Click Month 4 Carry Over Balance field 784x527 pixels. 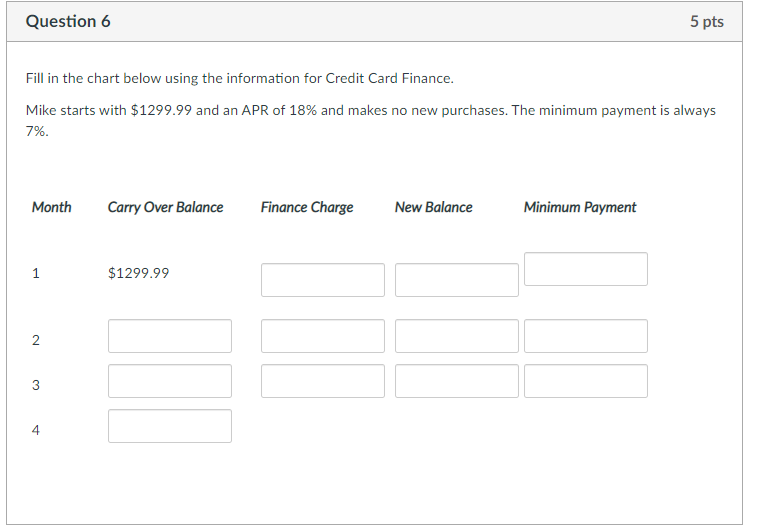[x=170, y=426]
